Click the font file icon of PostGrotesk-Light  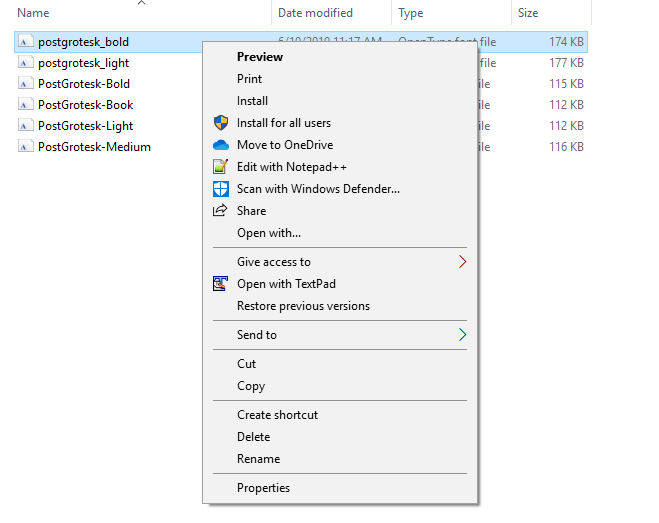[25, 126]
